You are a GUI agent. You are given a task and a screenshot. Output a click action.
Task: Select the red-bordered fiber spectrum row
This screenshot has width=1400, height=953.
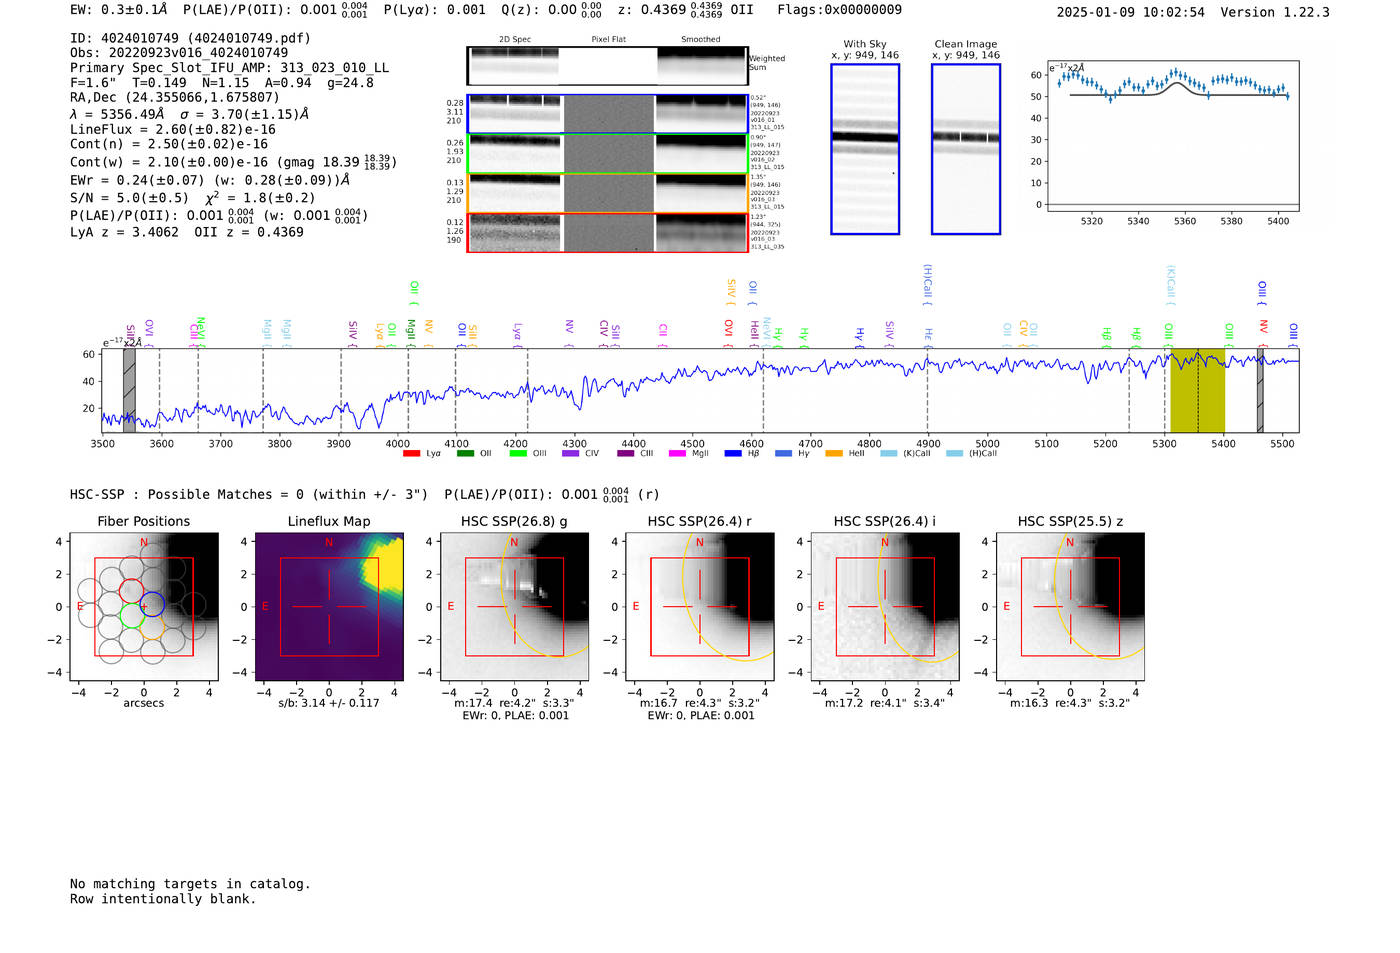pos(607,232)
